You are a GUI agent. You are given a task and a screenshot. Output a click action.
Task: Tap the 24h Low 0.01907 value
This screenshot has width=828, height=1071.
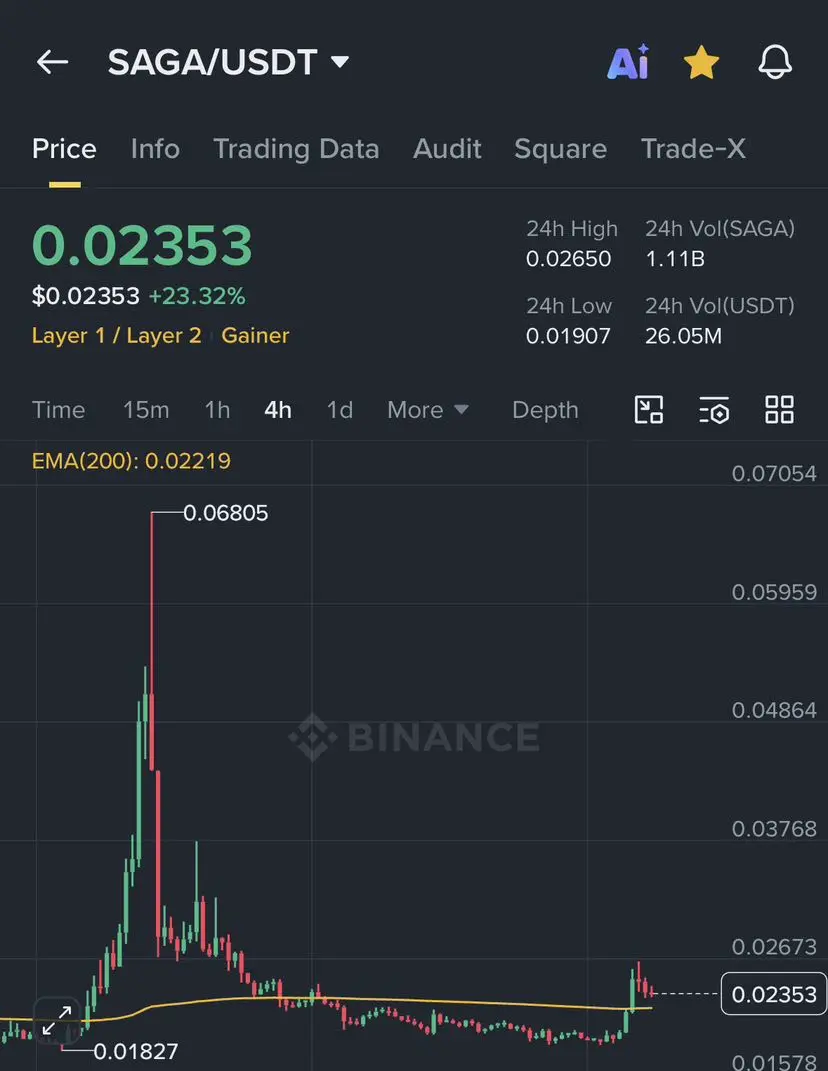[568, 336]
